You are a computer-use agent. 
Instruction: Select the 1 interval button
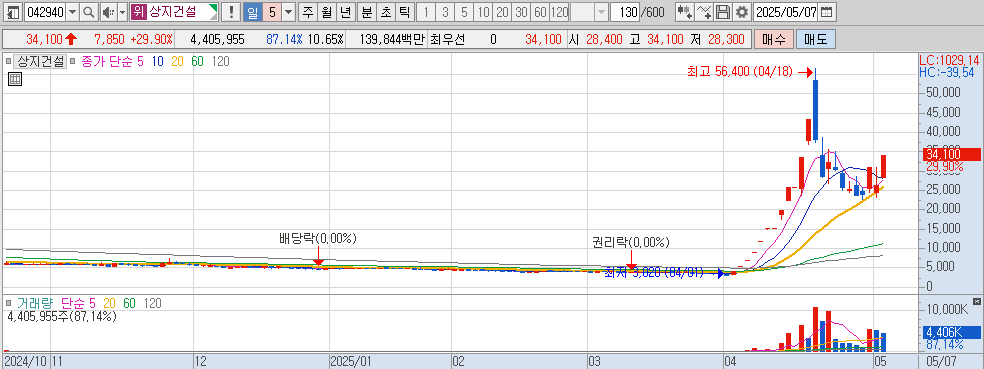[x=426, y=11]
